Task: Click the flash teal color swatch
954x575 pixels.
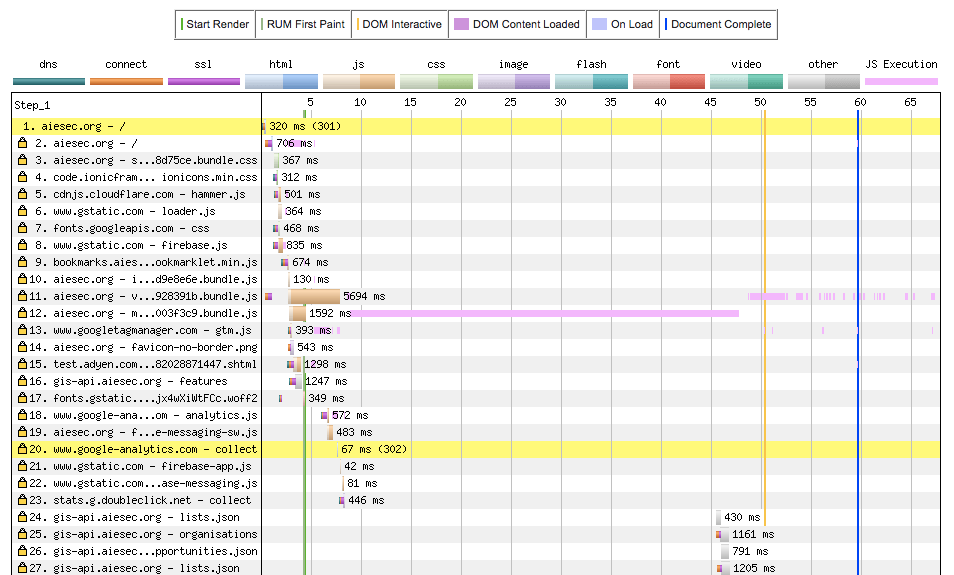Action: coord(591,82)
